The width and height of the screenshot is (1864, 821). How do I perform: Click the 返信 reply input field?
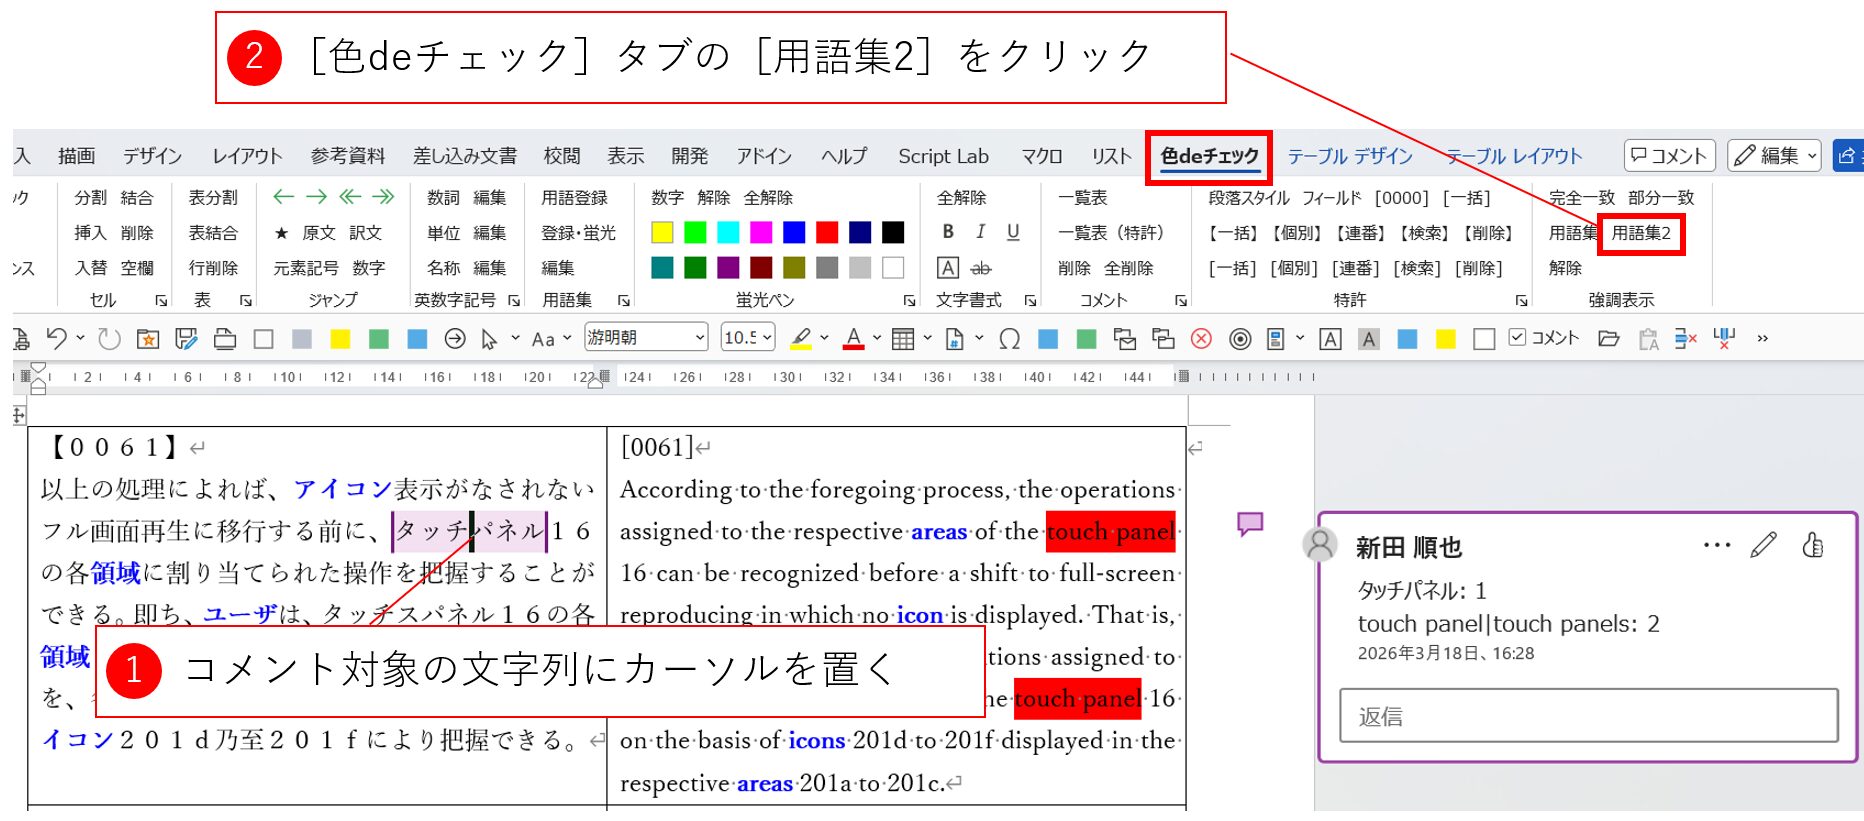1588,716
